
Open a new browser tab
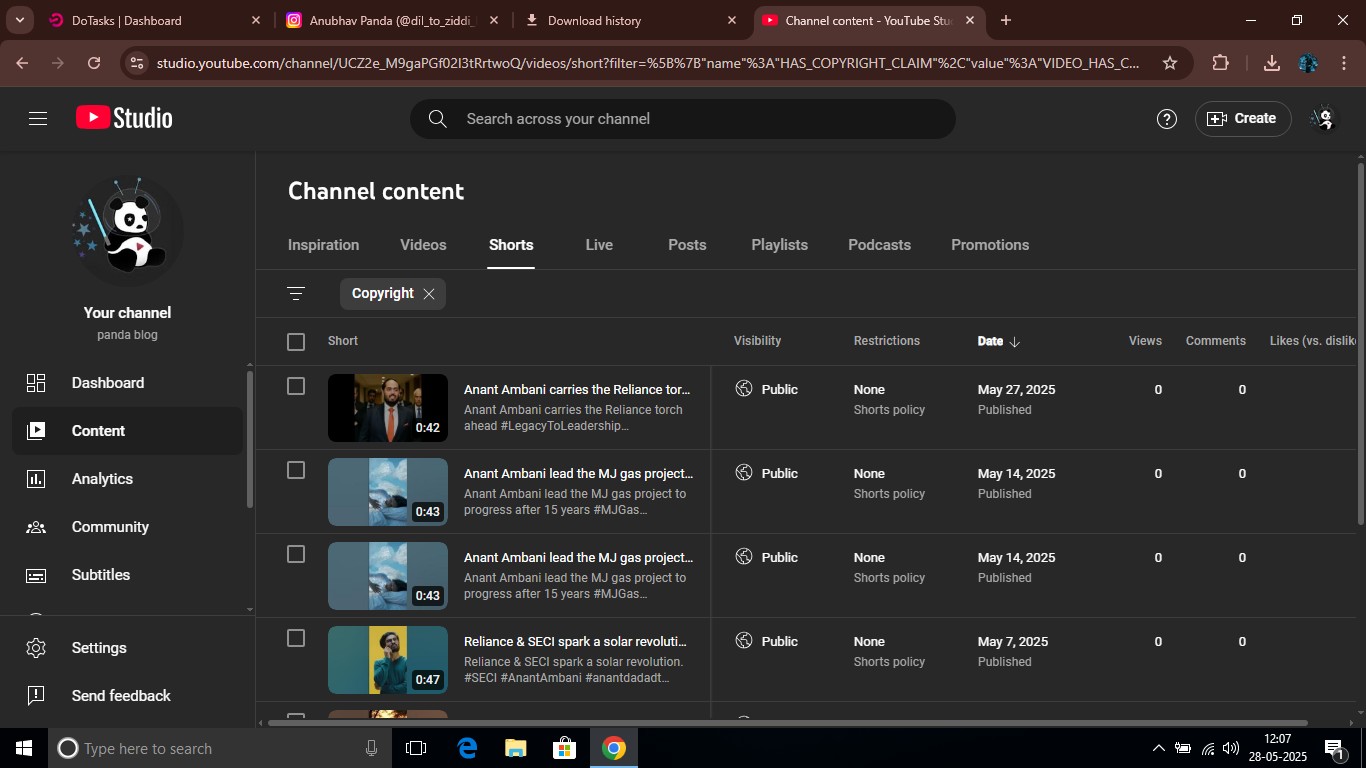coord(1006,20)
